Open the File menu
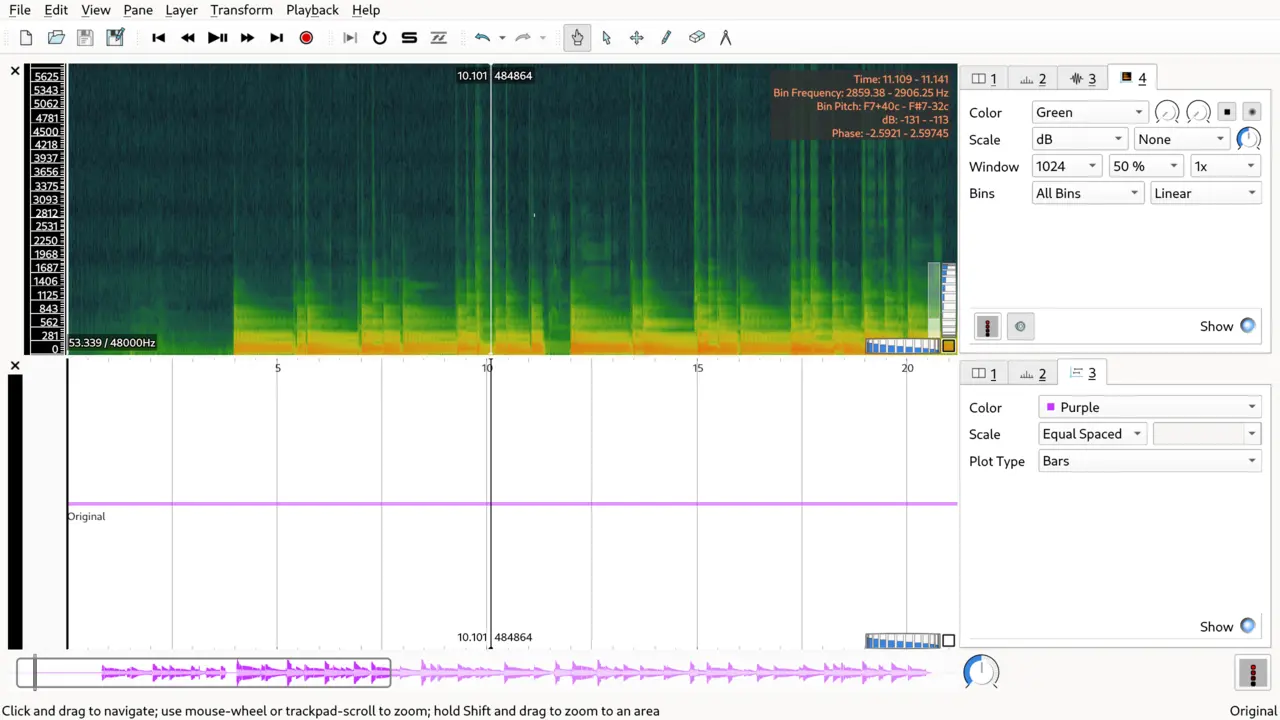 coord(19,10)
